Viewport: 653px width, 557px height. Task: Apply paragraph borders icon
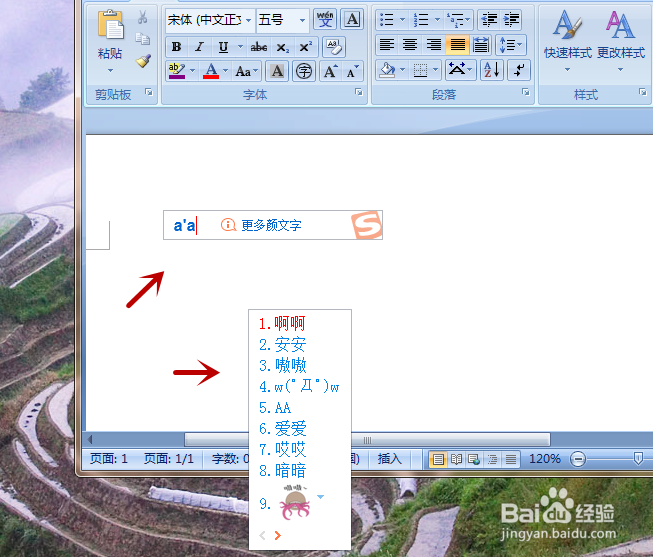(x=421, y=70)
